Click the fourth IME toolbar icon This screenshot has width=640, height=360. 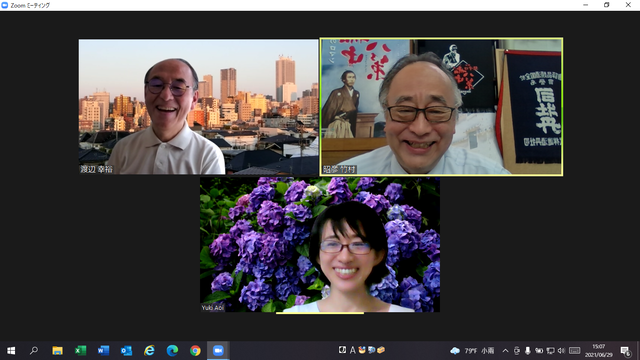pyautogui.click(x=371, y=350)
